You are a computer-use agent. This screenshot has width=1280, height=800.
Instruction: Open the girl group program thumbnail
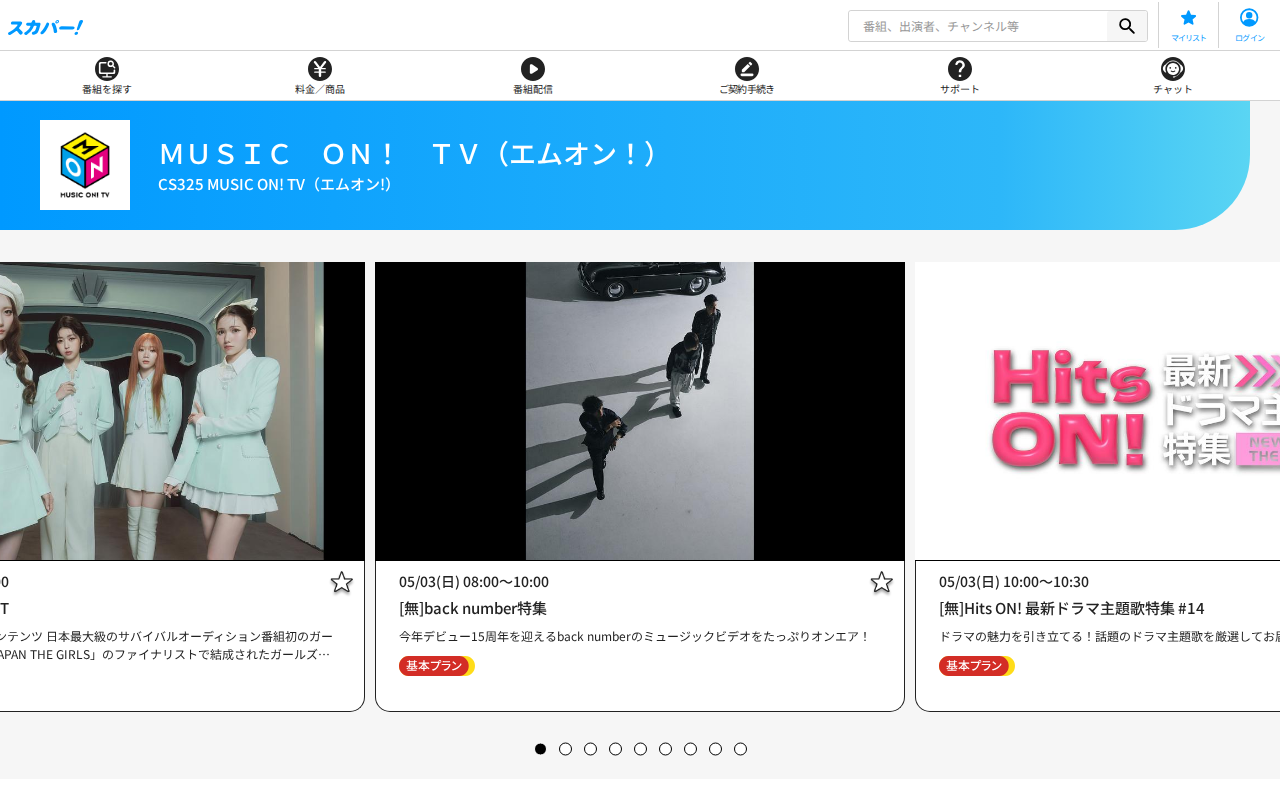182,411
